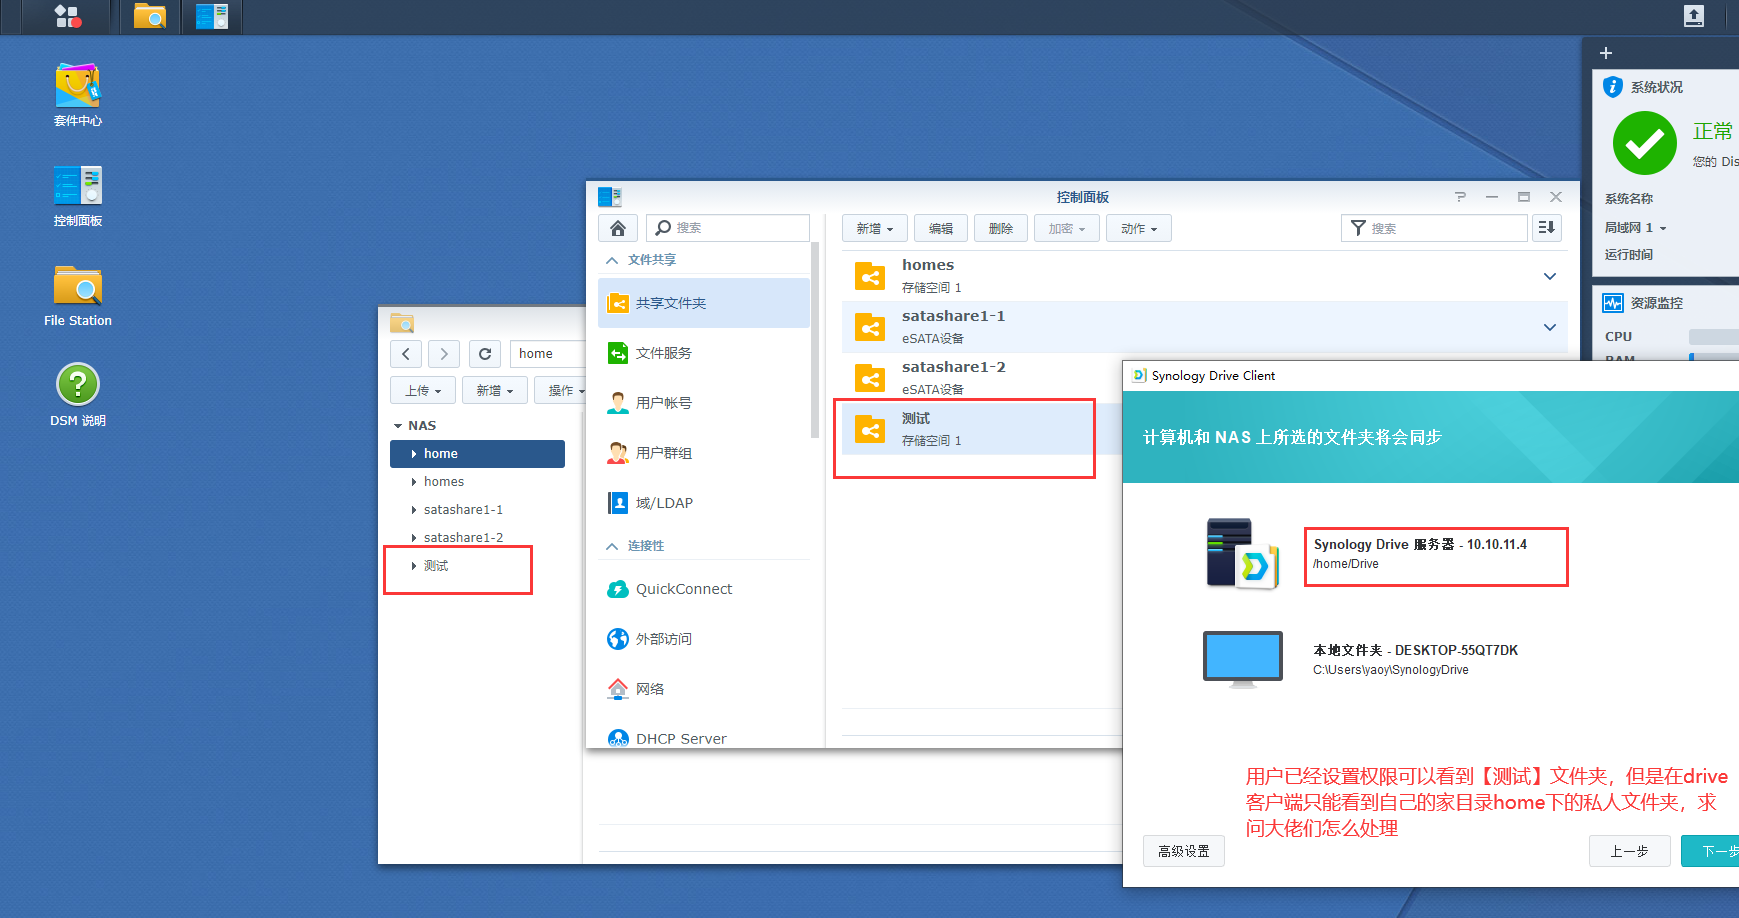The height and width of the screenshot is (918, 1739).
Task: Select the homes shared folder icon
Action: click(x=870, y=277)
